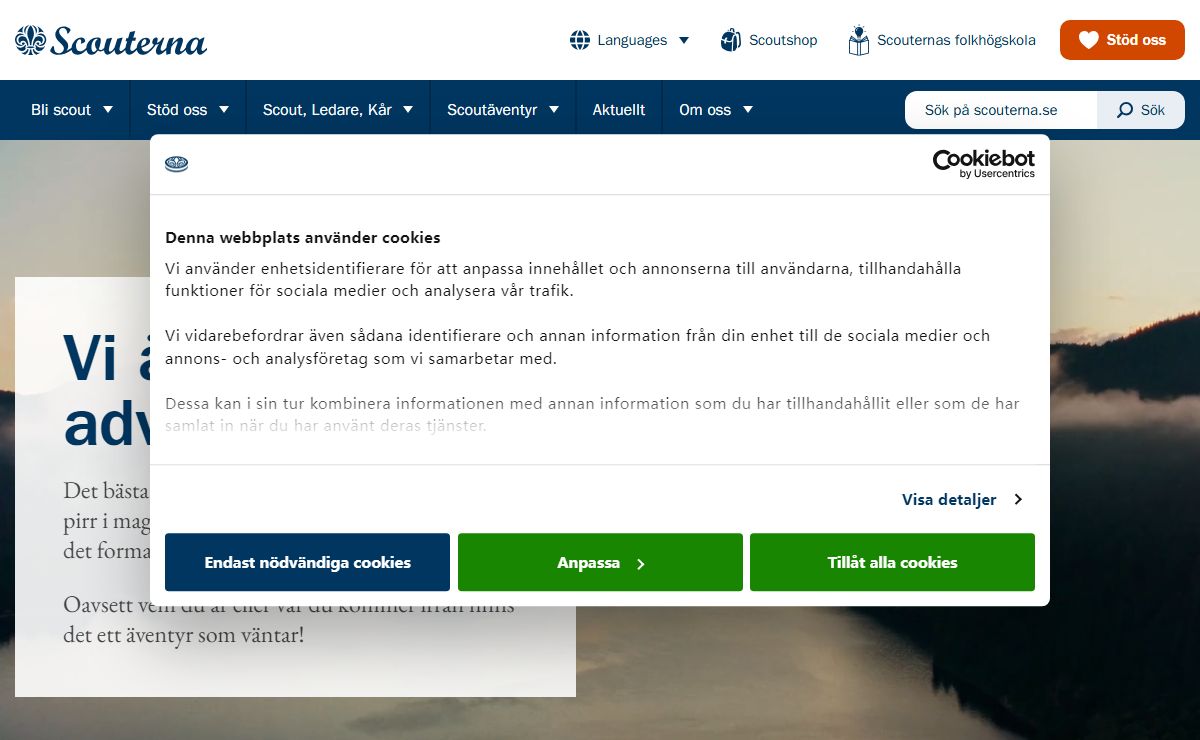Screen dimensions: 1200x740
Task: Click the heart icon in Stöd oss button
Action: tap(1088, 40)
